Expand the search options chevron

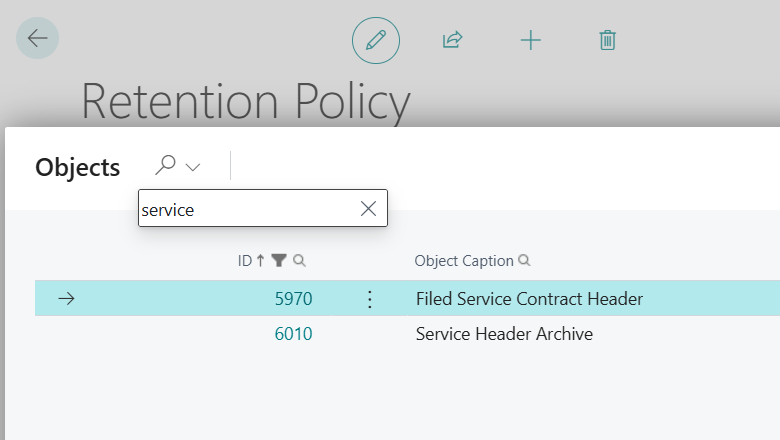point(193,167)
